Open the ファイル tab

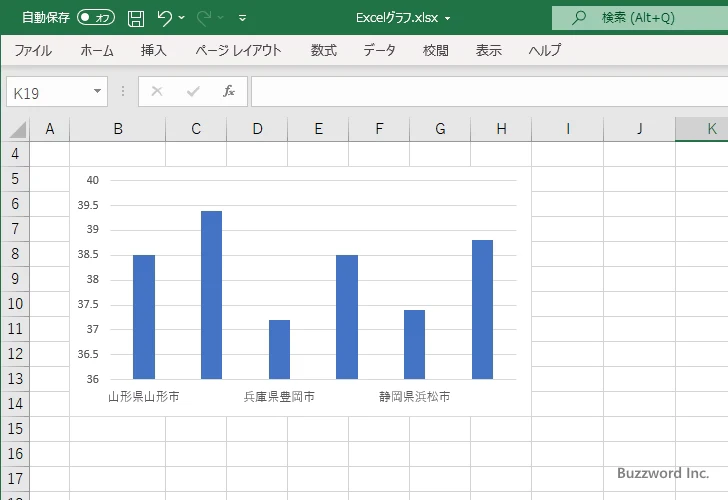33,50
